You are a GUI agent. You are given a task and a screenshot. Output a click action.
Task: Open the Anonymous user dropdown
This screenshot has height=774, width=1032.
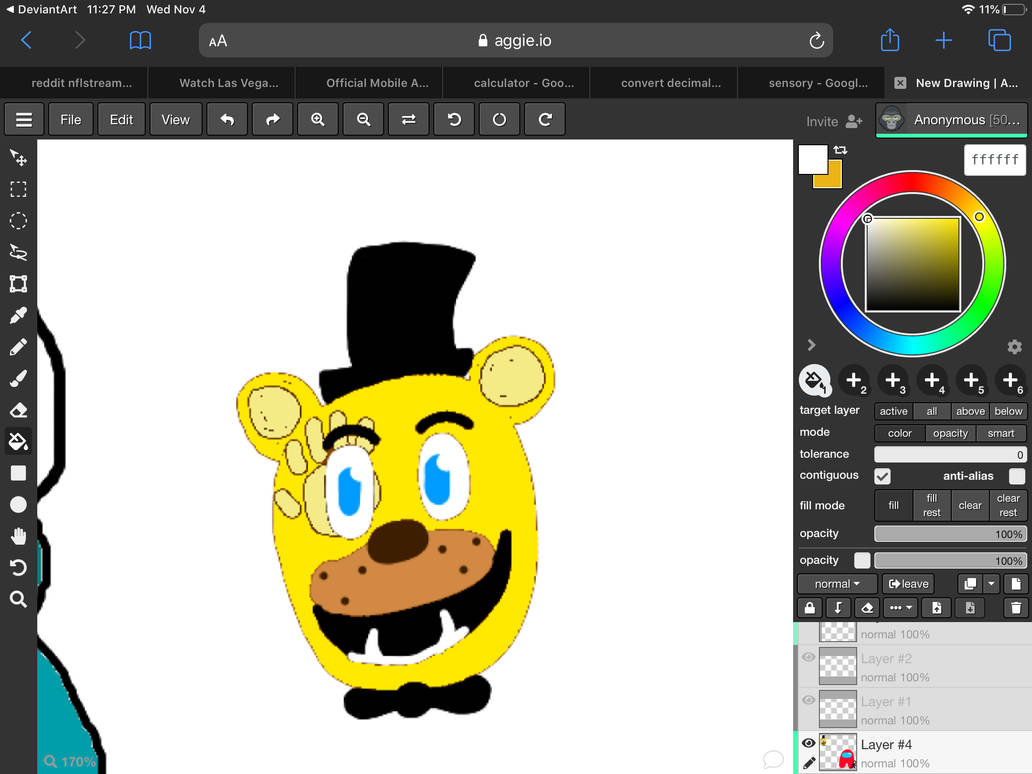[x=951, y=120]
